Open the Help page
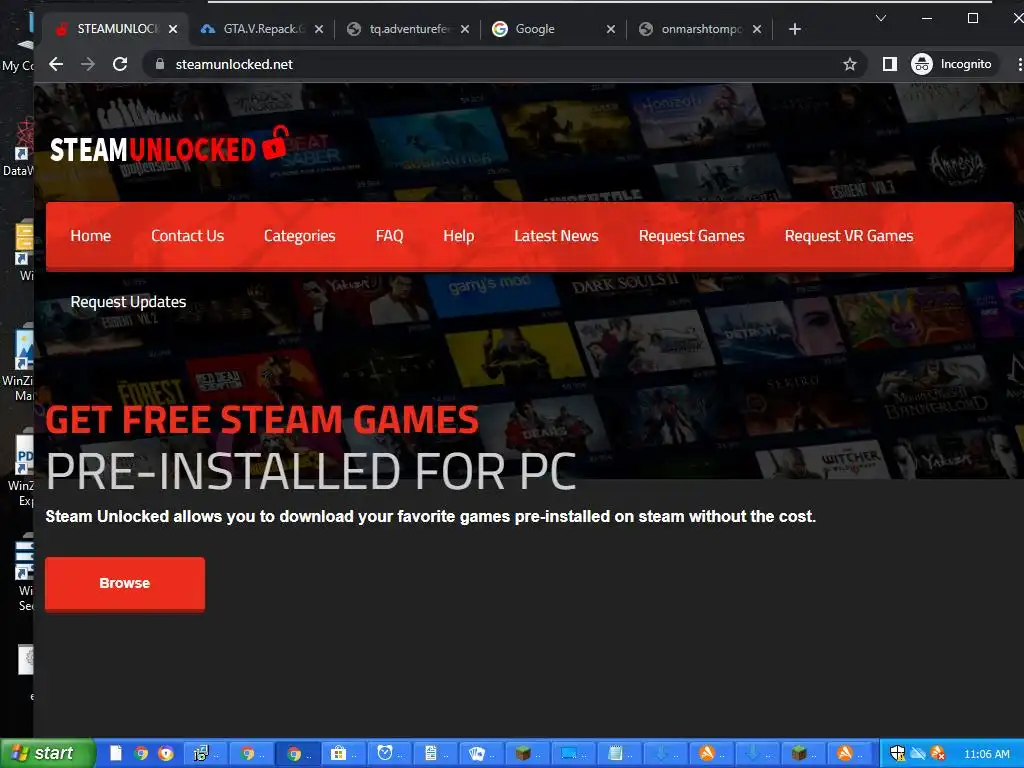This screenshot has width=1024, height=768. click(458, 236)
